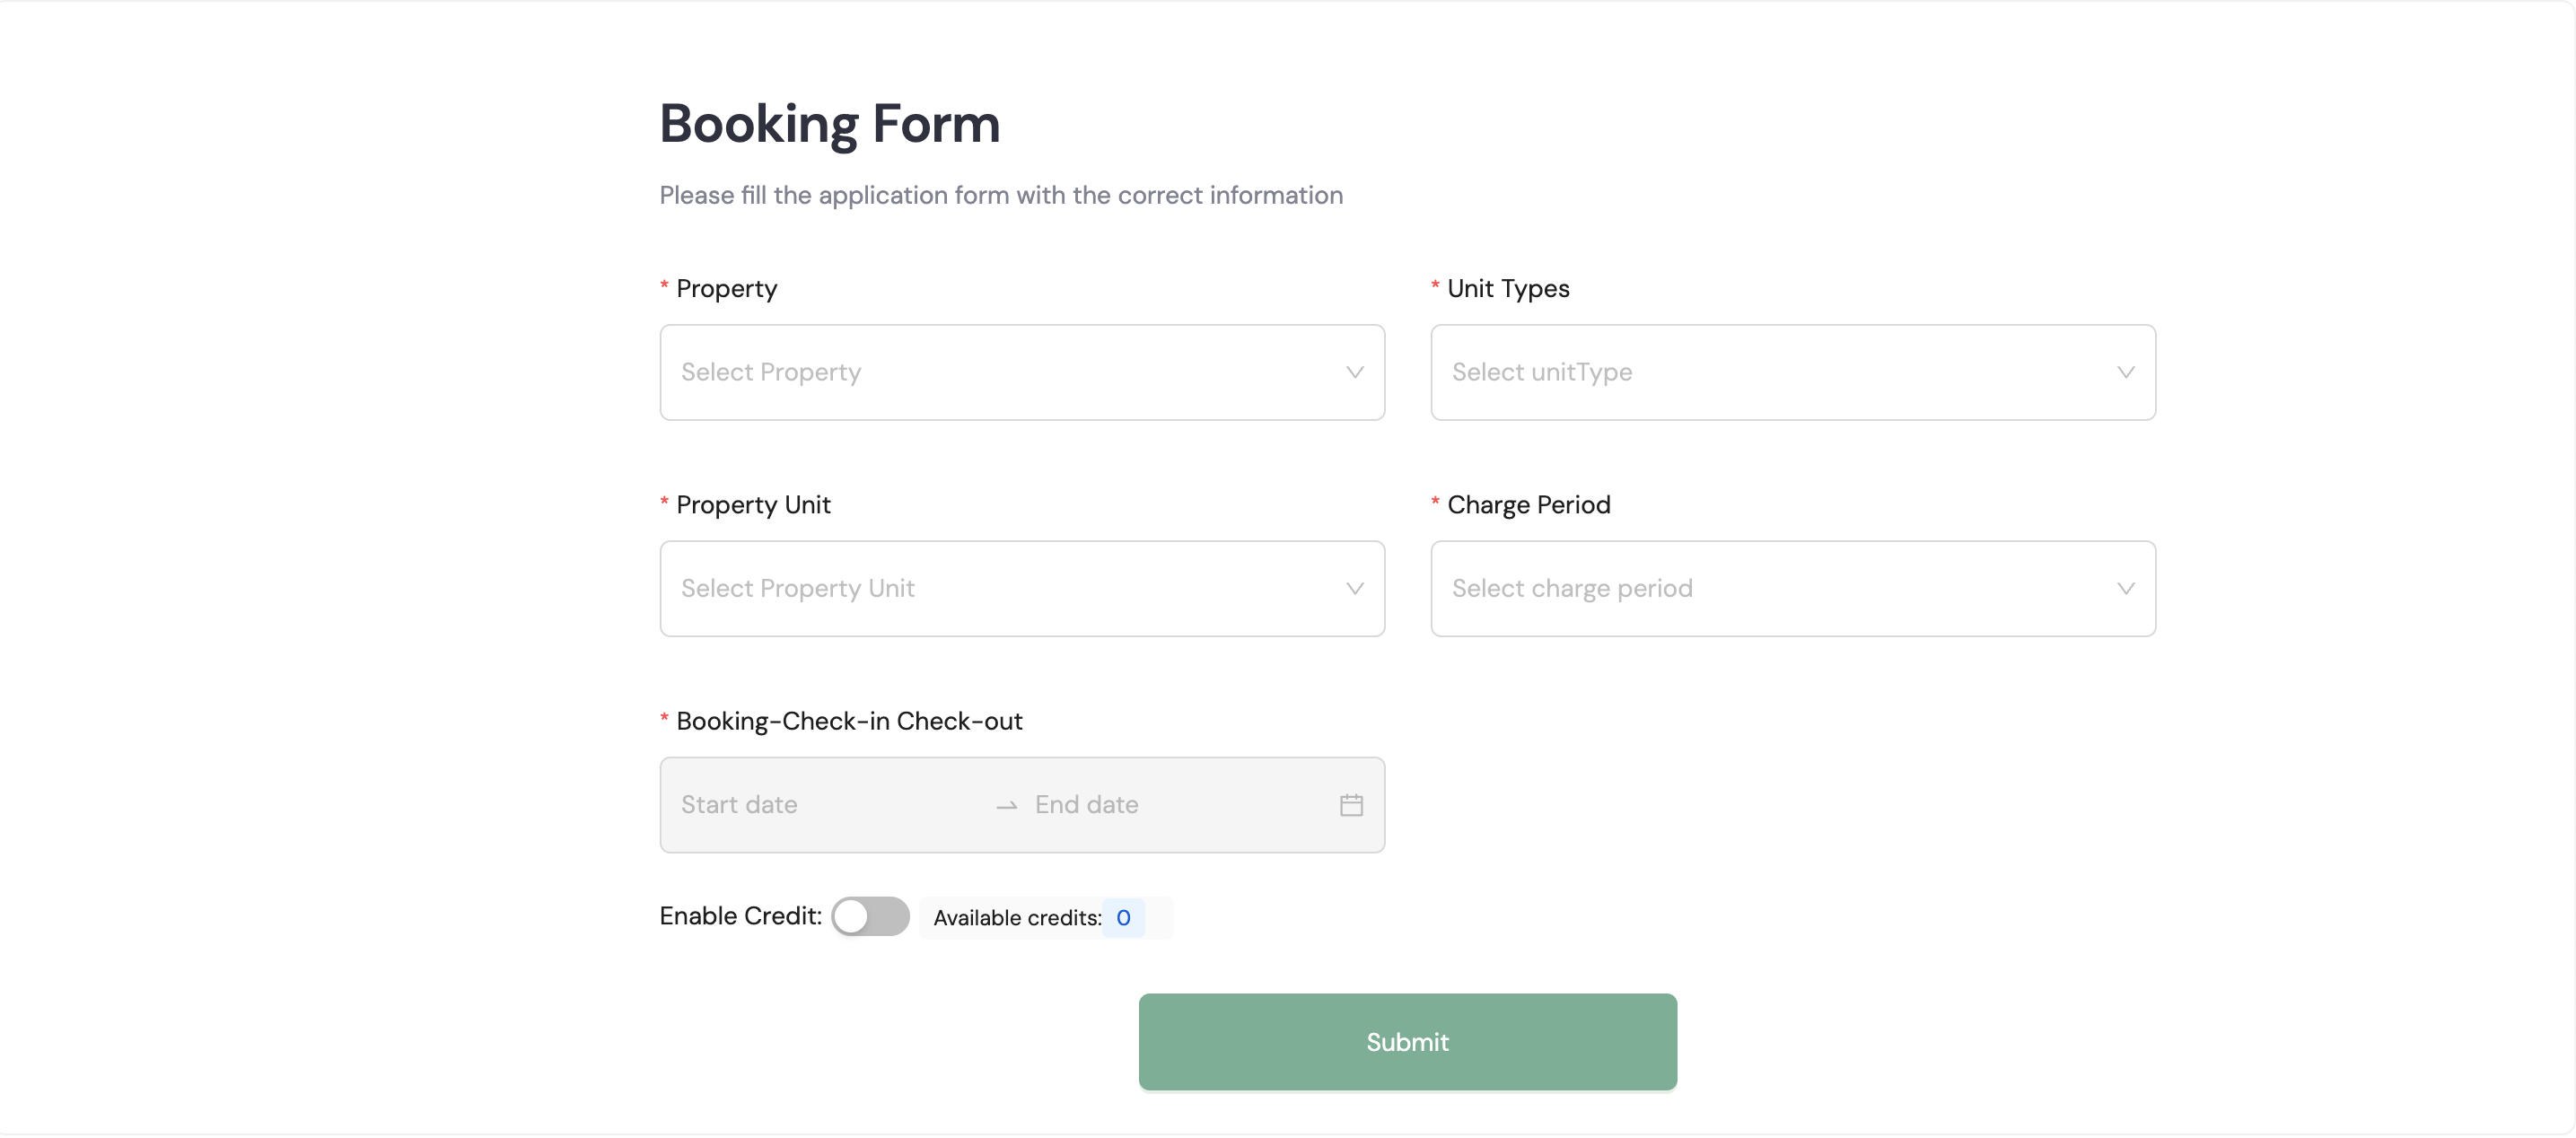Open the Select charge period combo box
The height and width of the screenshot is (1138, 2576).
[x=1770, y=588]
